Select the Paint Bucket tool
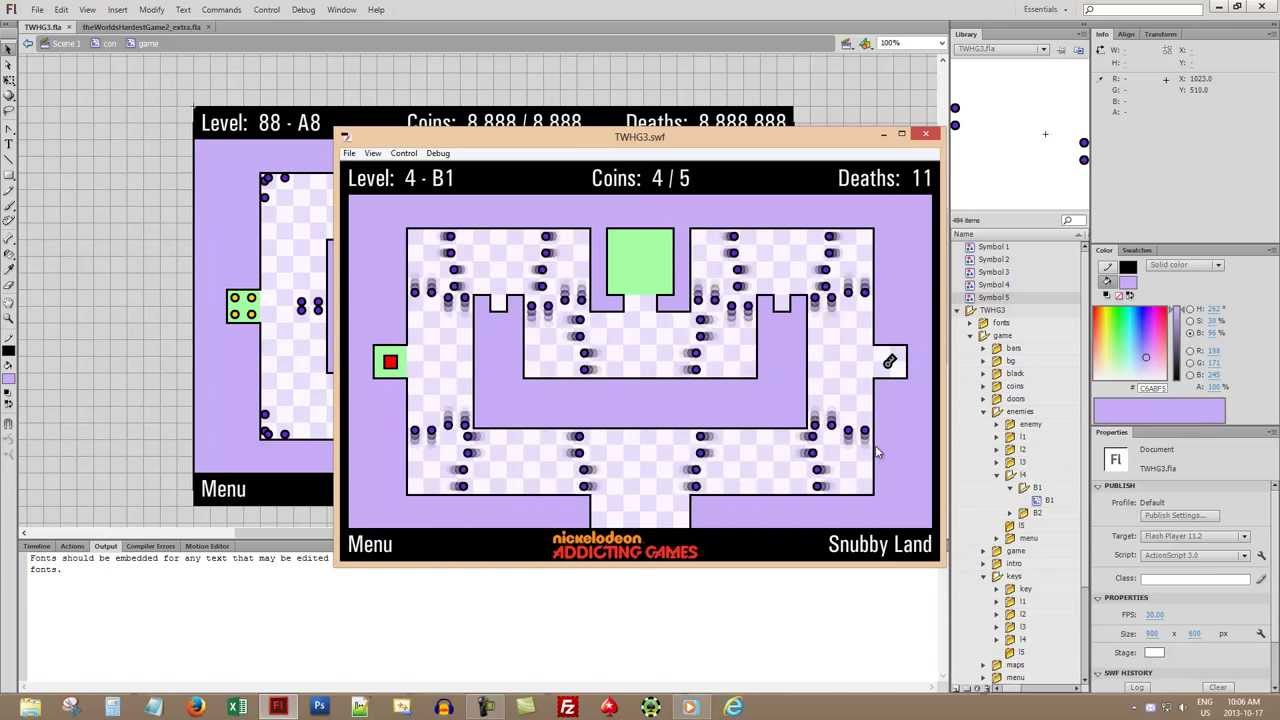The width and height of the screenshot is (1280, 720). tap(9, 255)
